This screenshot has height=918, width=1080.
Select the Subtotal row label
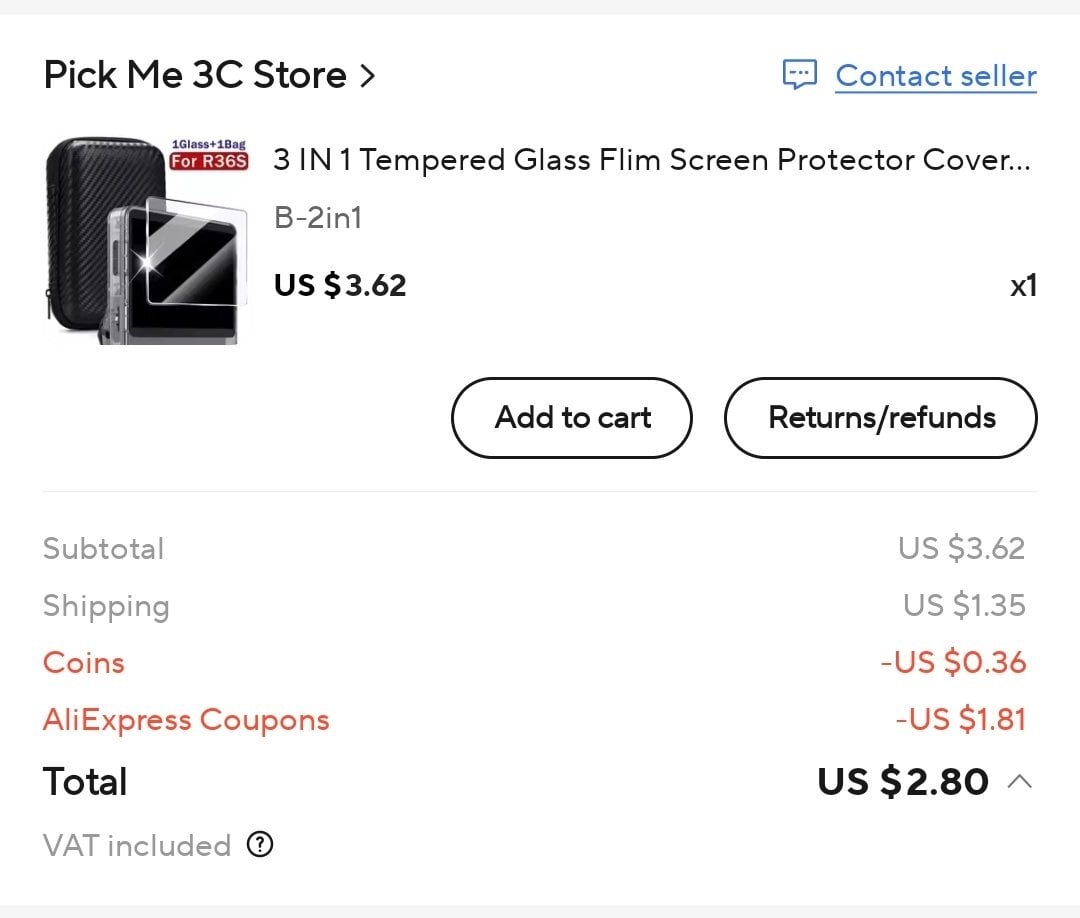[103, 549]
